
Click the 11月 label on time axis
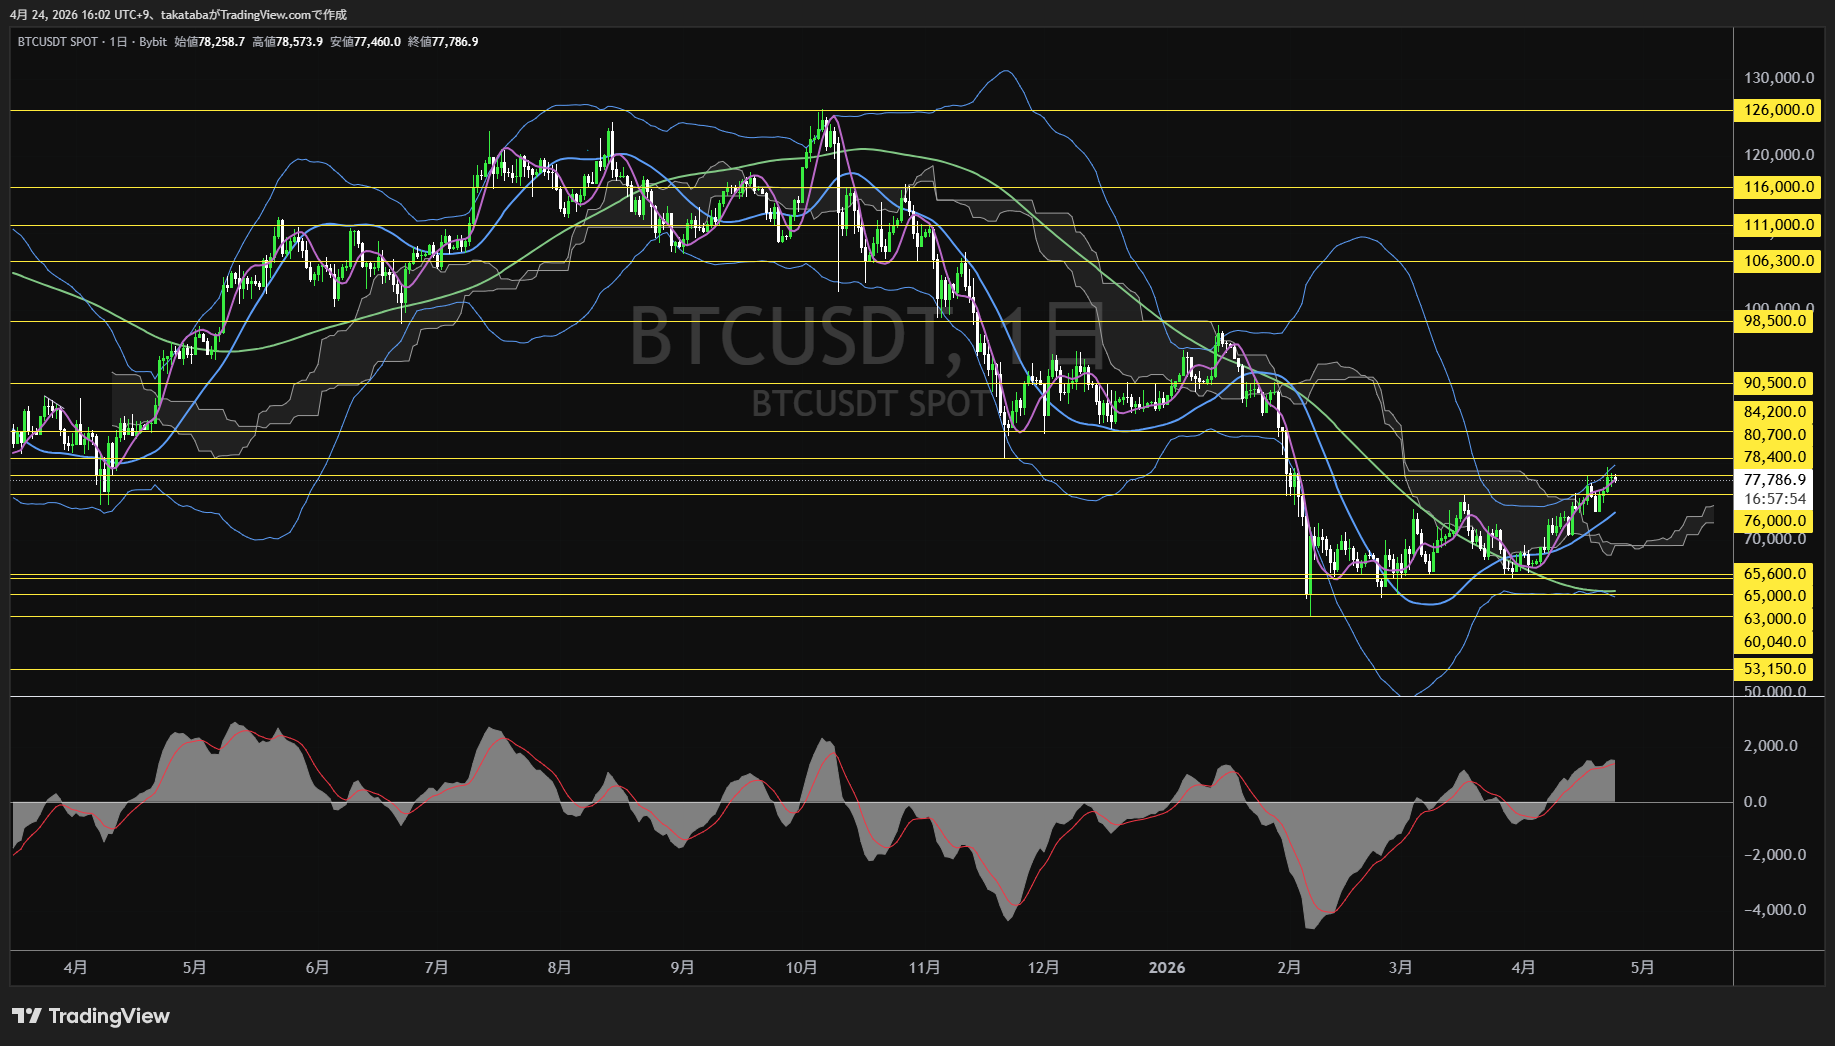(924, 968)
